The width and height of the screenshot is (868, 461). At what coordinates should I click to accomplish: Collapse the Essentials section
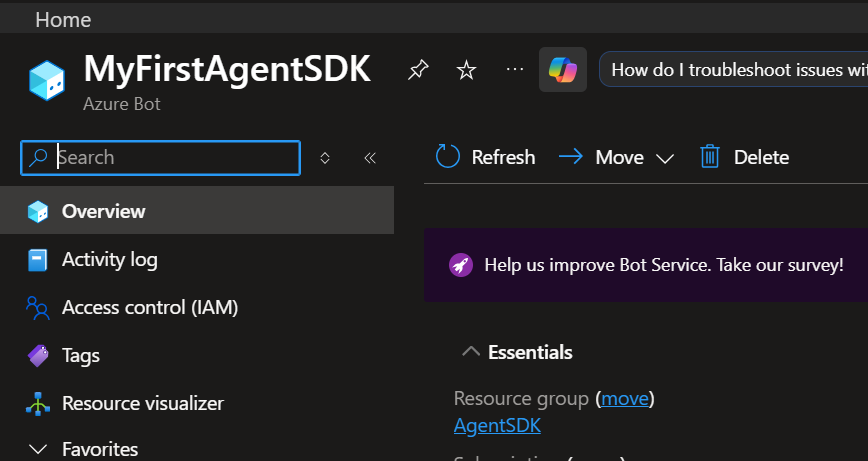point(471,352)
